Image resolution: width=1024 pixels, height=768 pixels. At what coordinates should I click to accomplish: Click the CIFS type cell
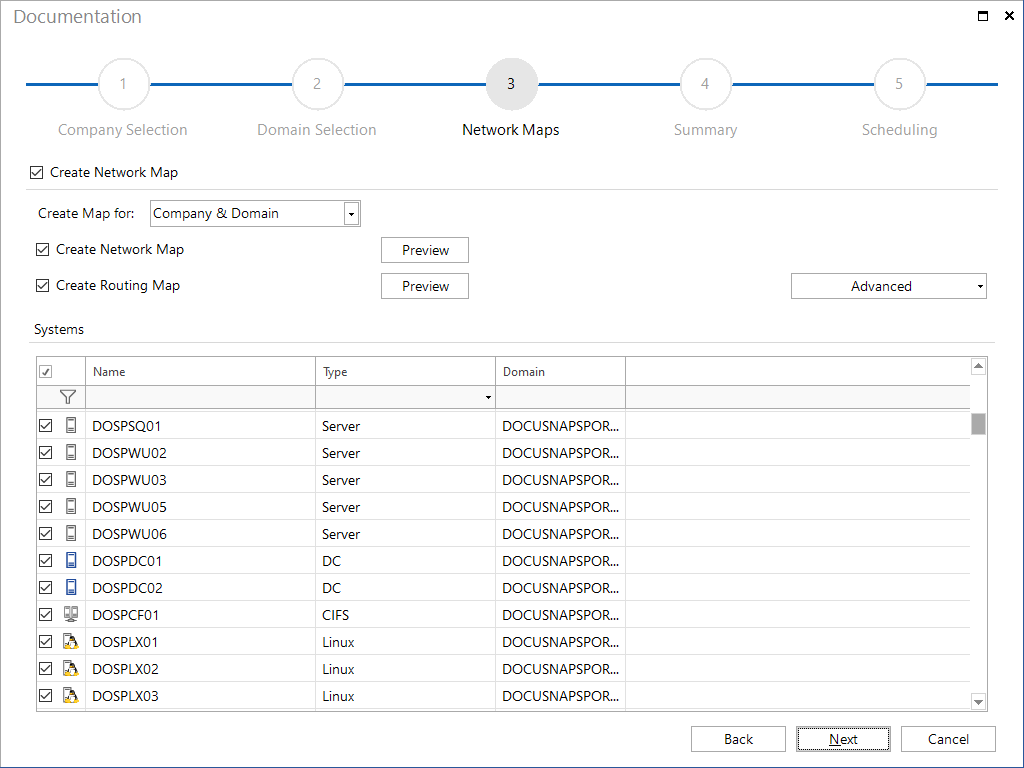[x=406, y=615]
